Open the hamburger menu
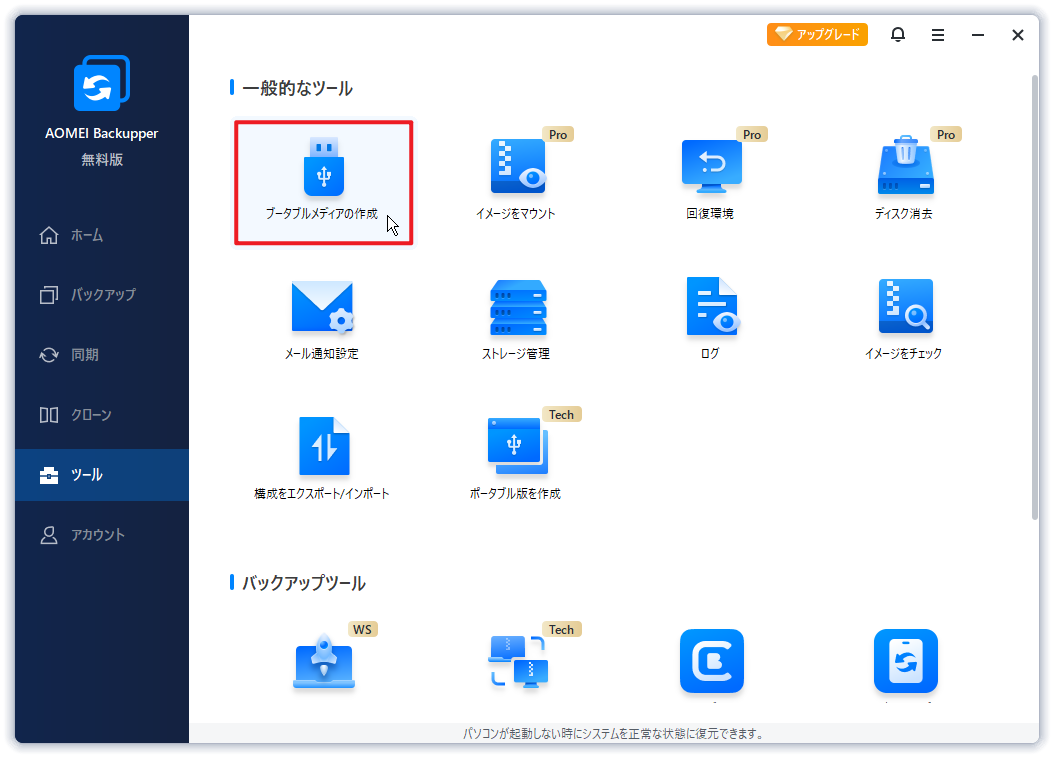 [x=937, y=34]
